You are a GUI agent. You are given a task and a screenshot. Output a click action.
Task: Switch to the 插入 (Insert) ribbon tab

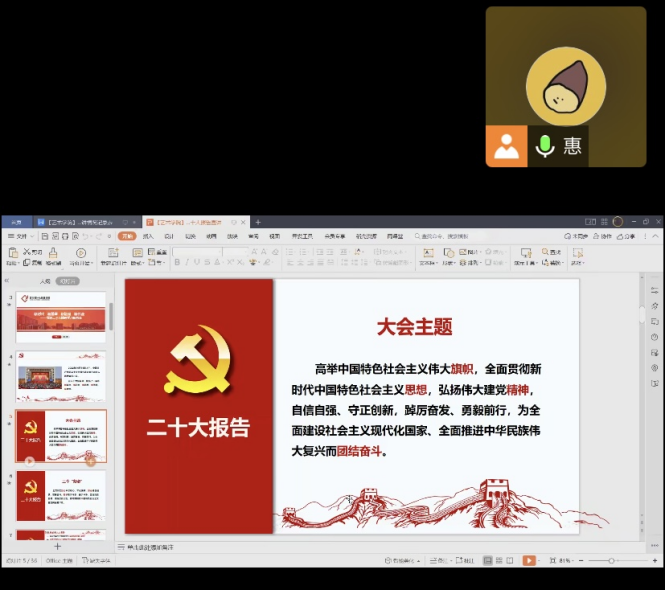pyautogui.click(x=148, y=236)
